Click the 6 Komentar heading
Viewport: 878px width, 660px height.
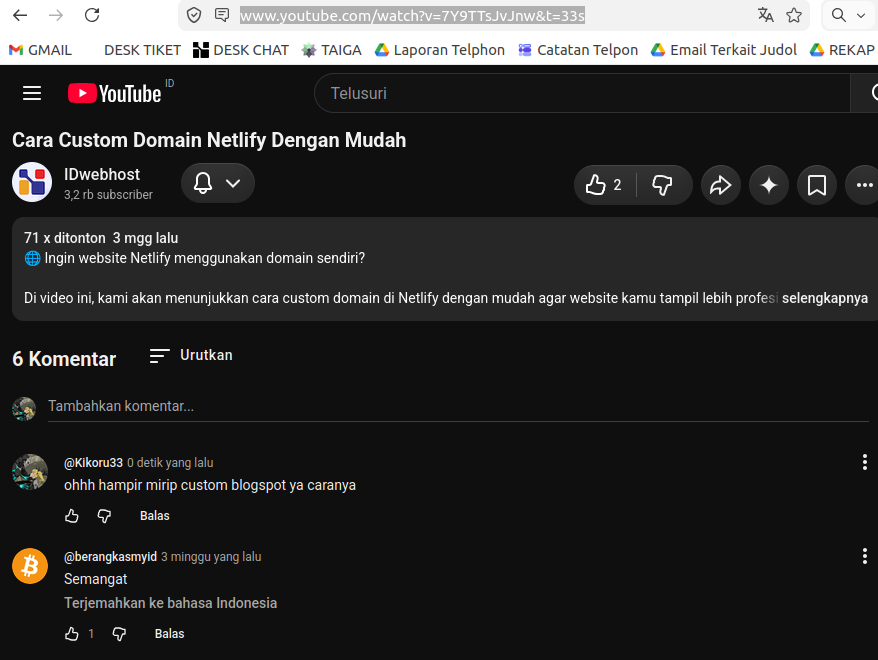64,359
